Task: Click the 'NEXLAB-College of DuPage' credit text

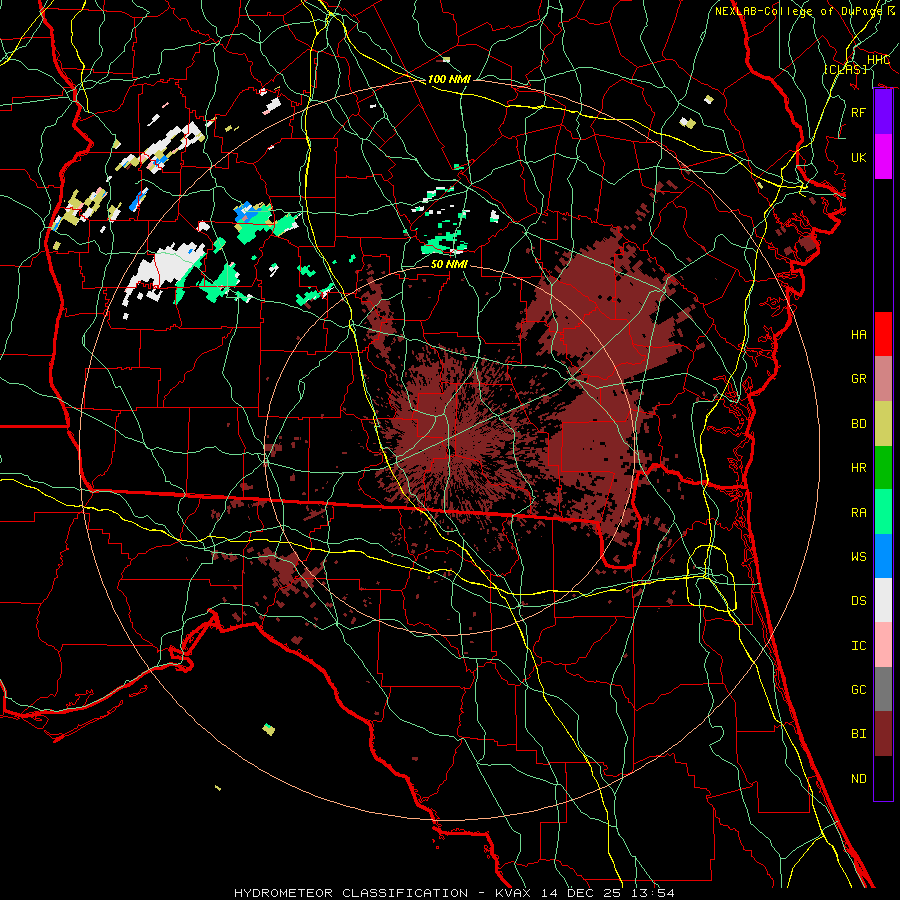Action: [x=798, y=11]
